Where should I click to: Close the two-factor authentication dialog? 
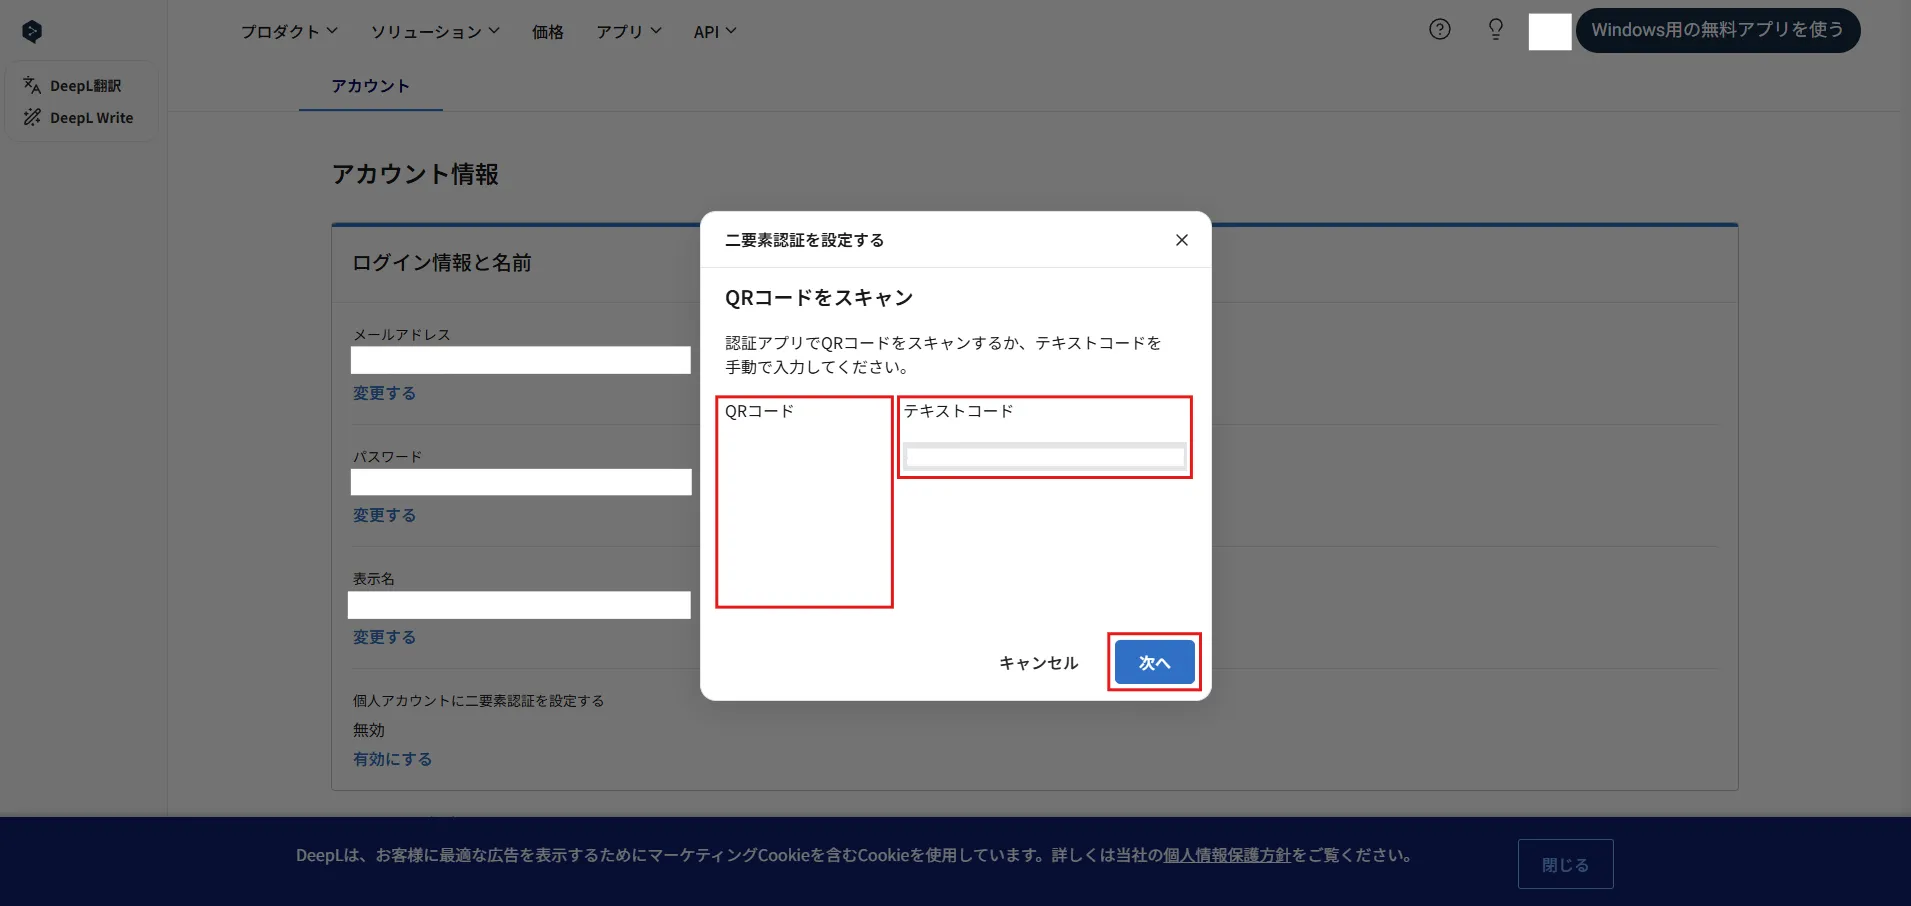1181,240
